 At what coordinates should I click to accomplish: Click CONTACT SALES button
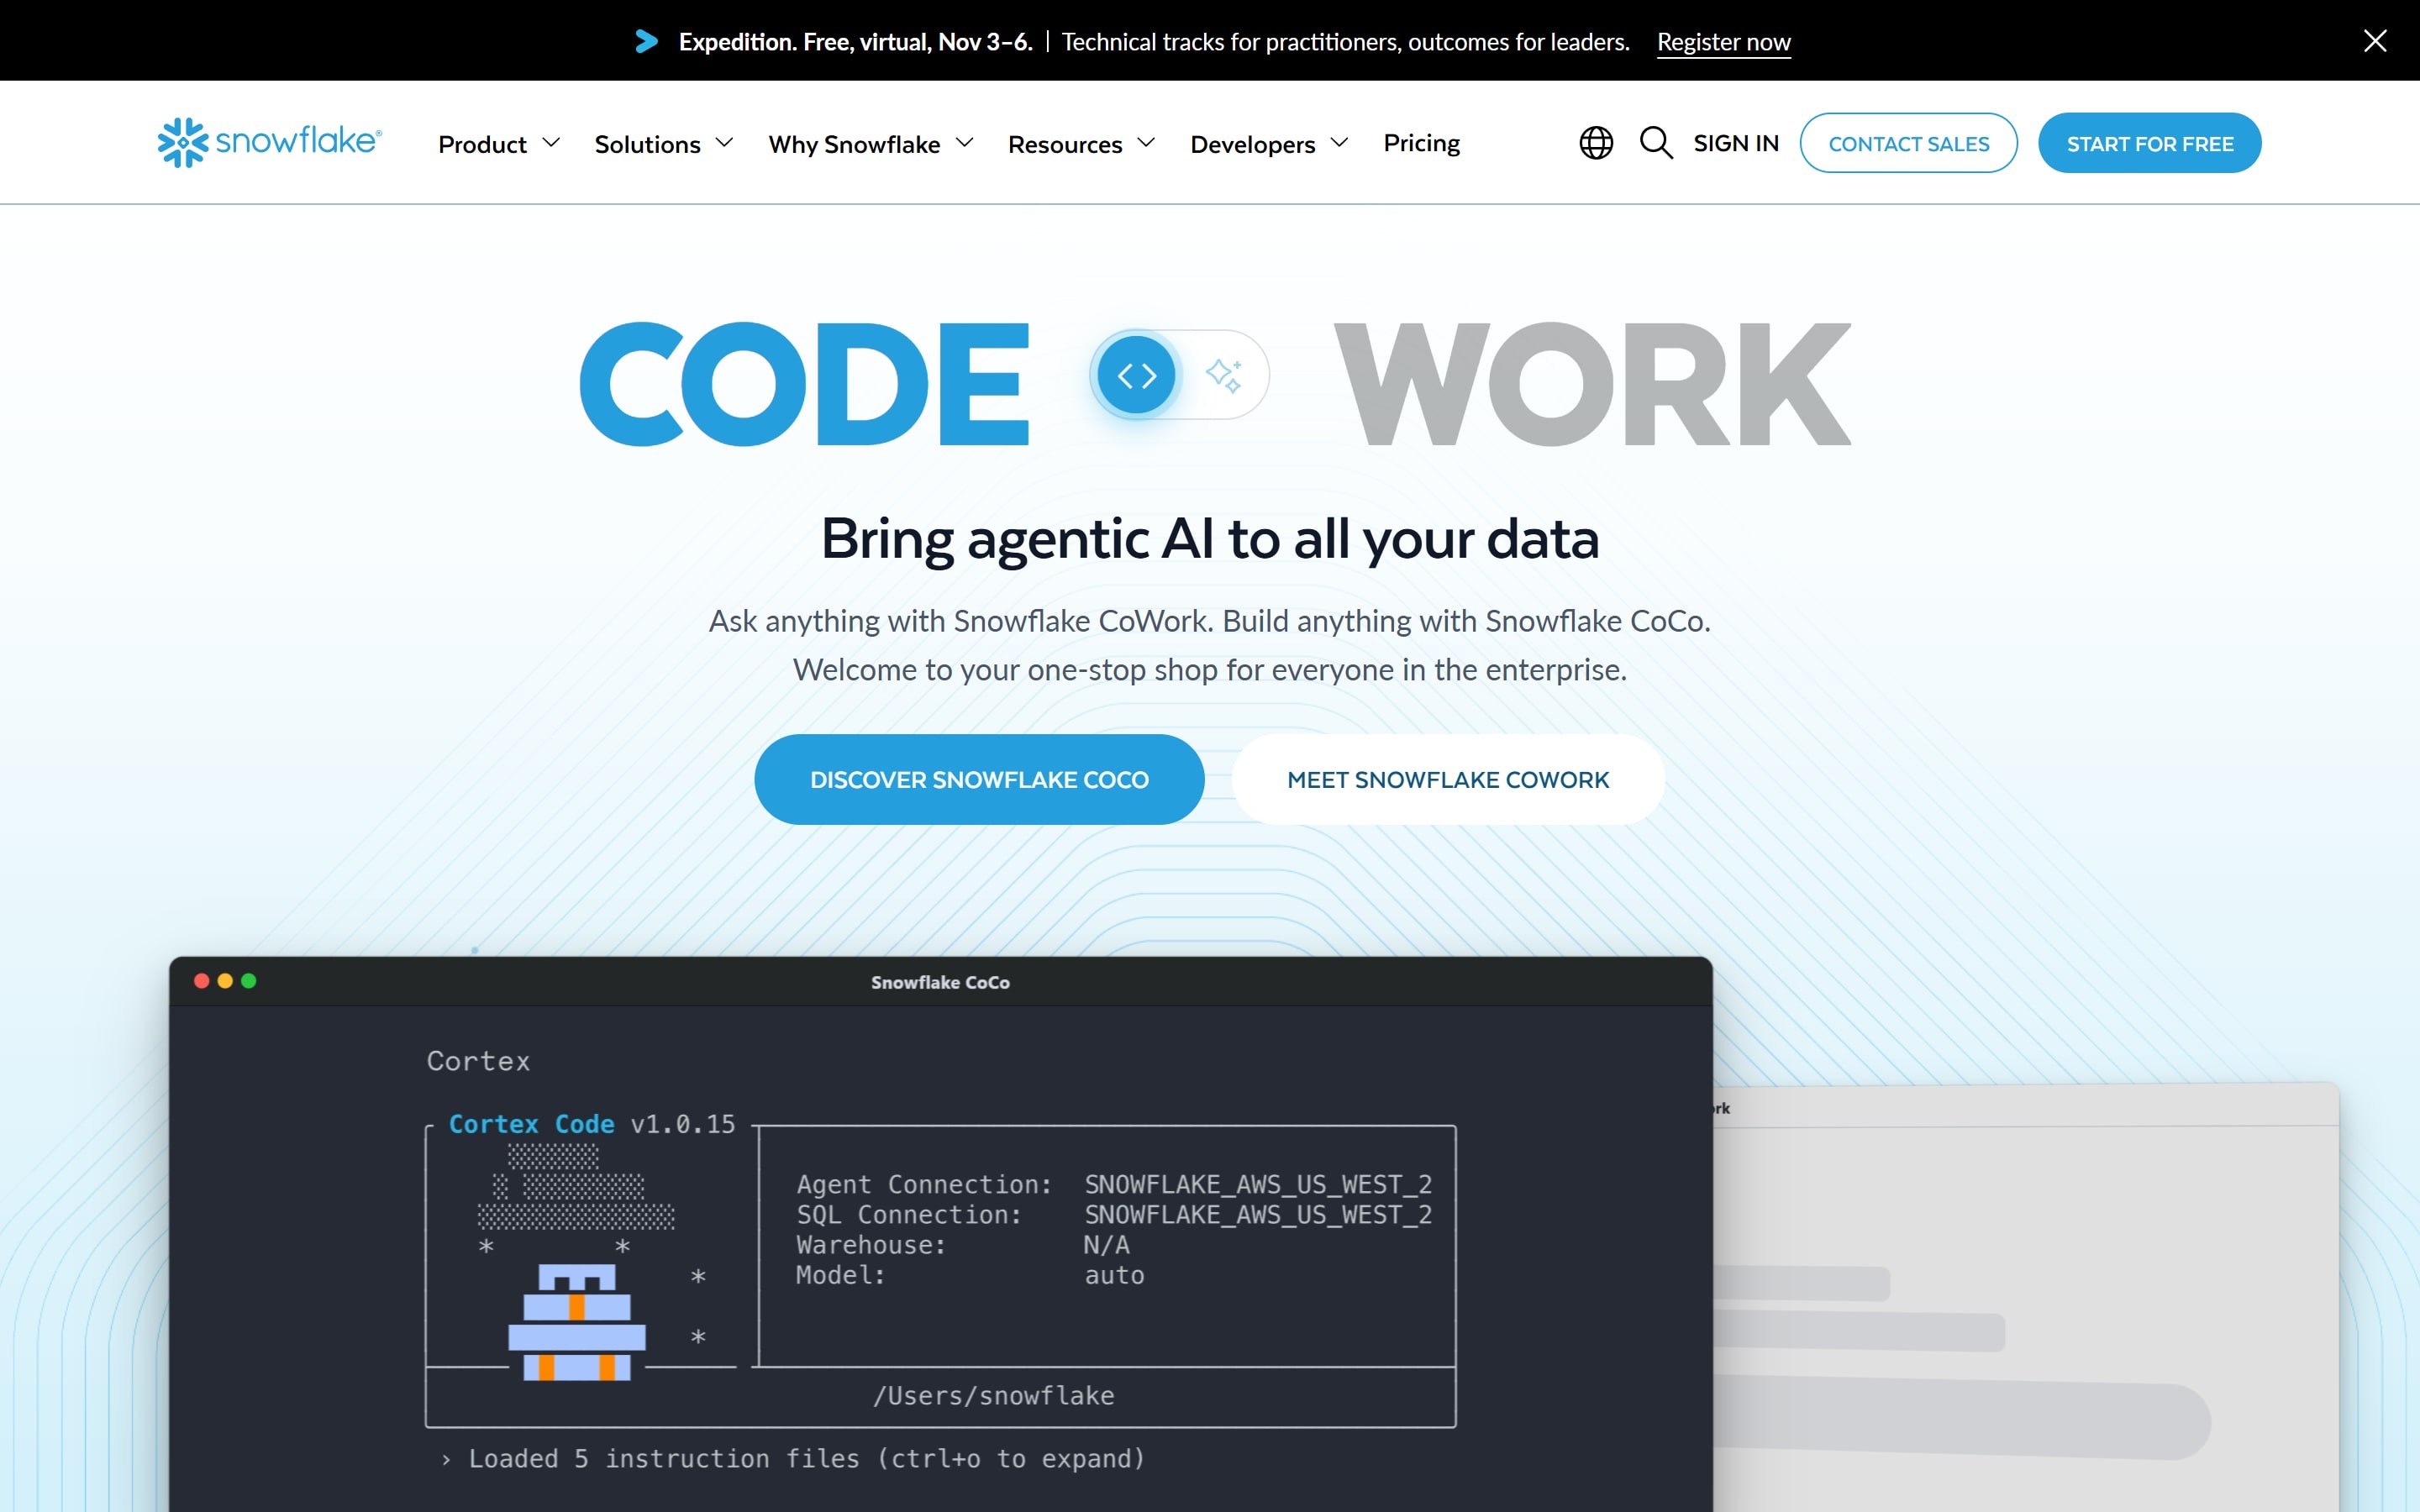point(1908,143)
